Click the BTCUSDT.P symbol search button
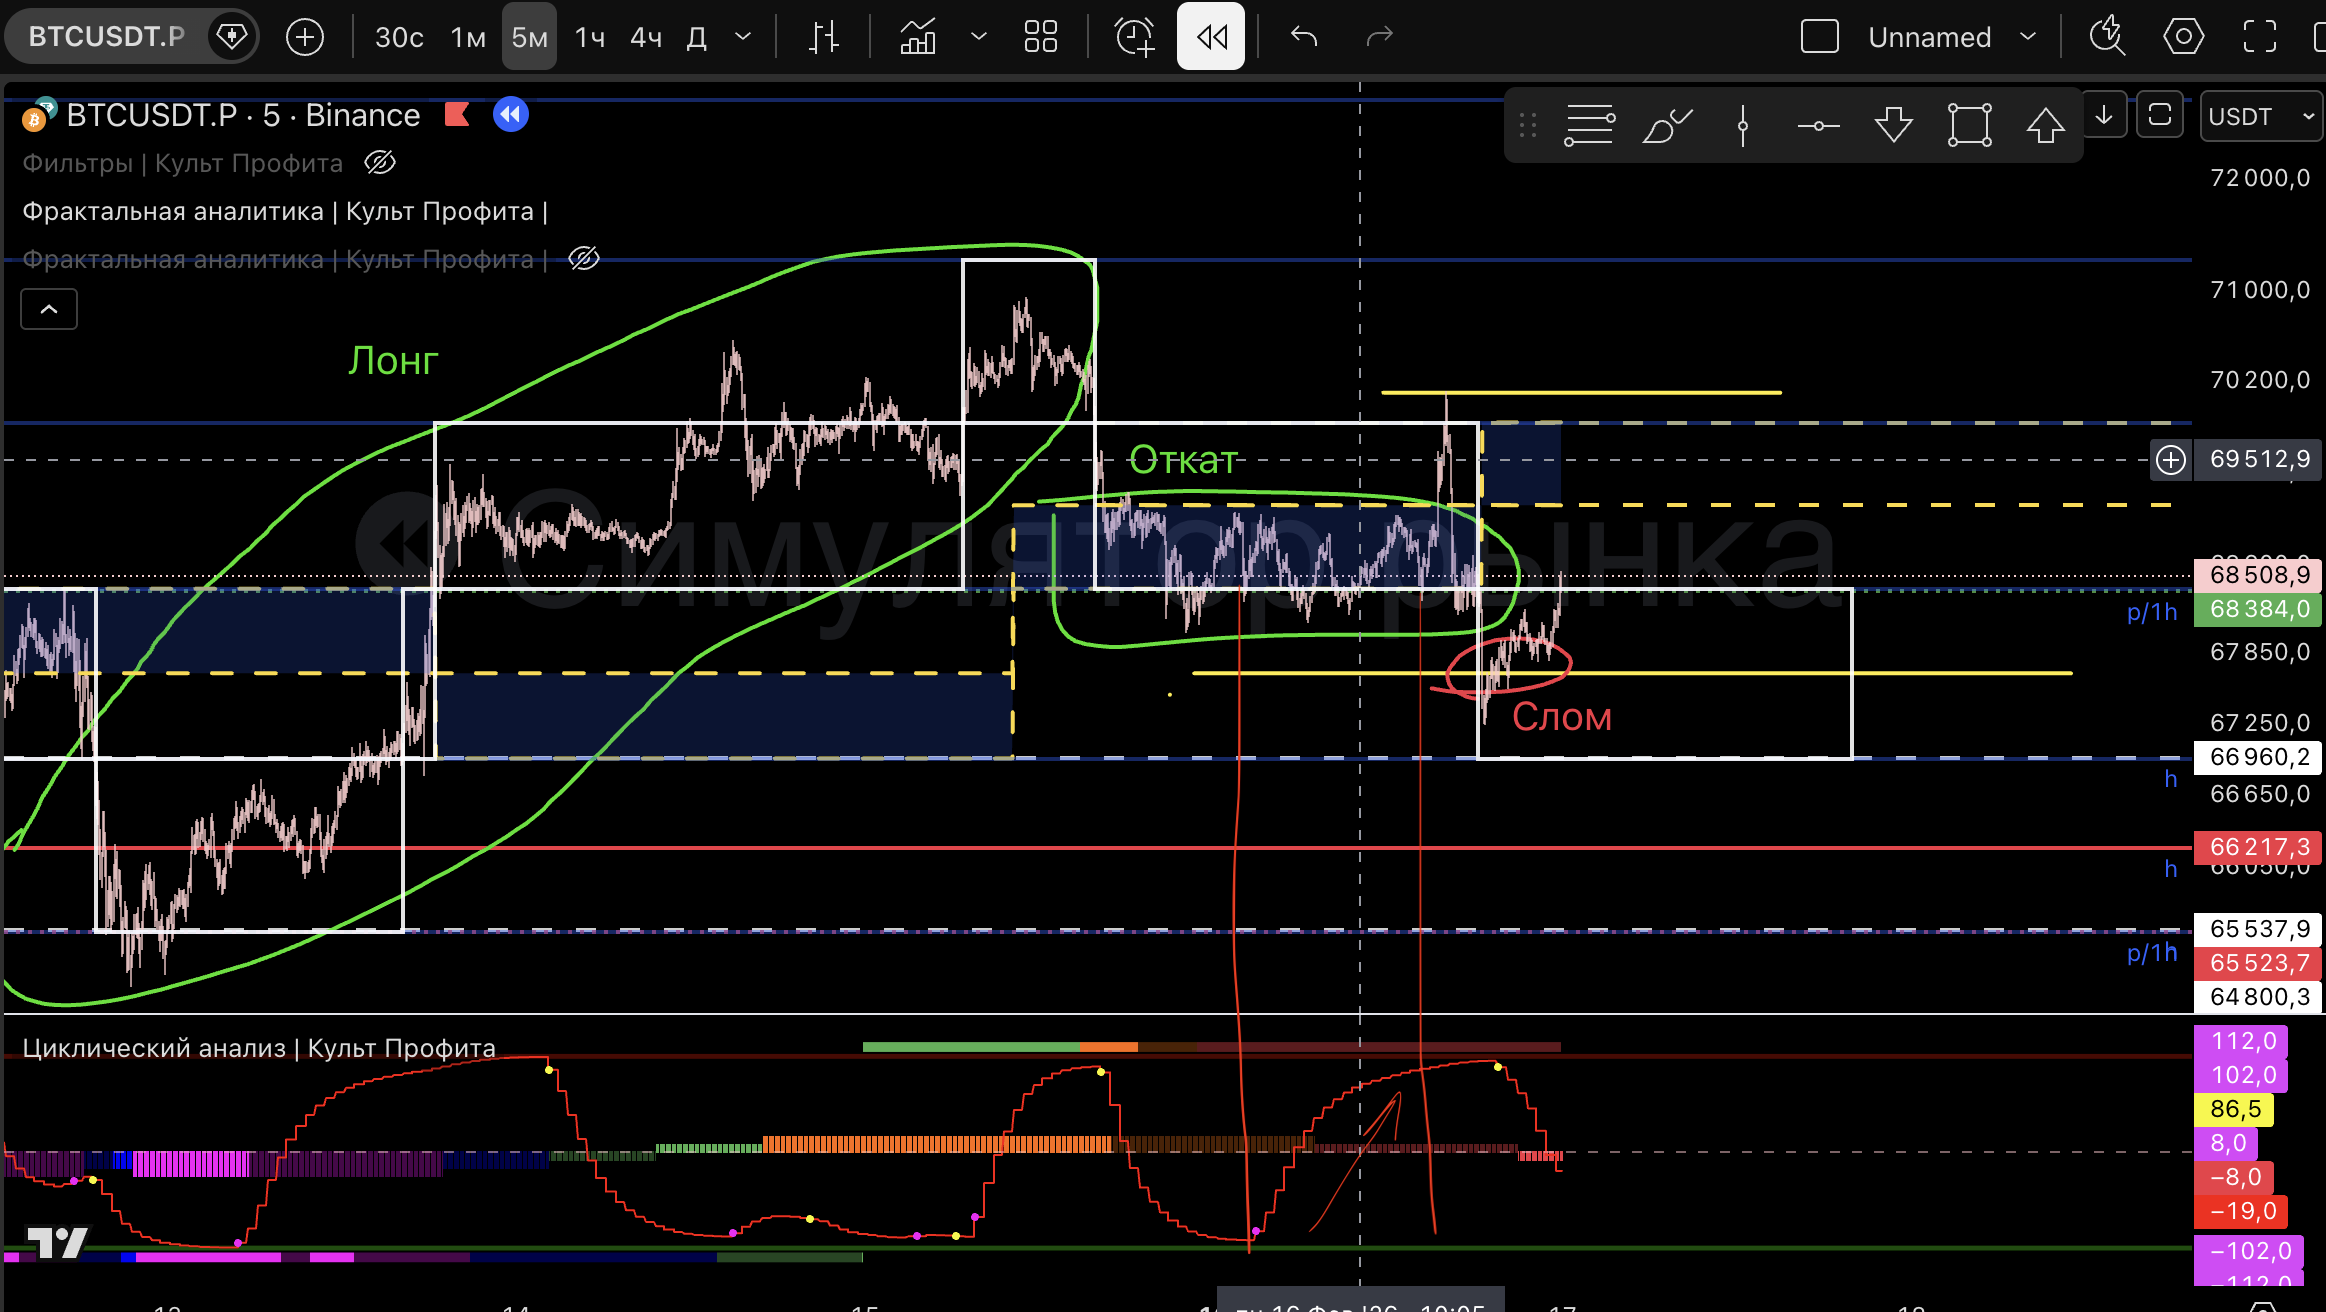Image resolution: width=2326 pixels, height=1312 pixels. tap(107, 37)
